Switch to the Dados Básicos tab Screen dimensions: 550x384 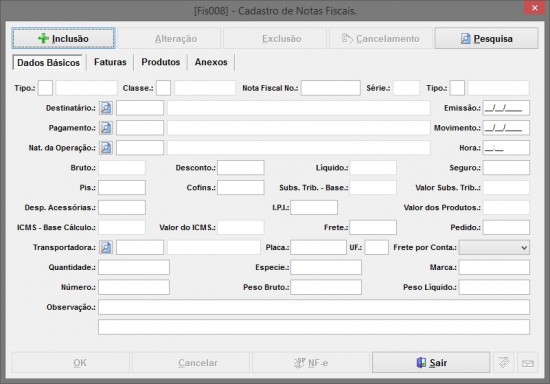click(48, 62)
